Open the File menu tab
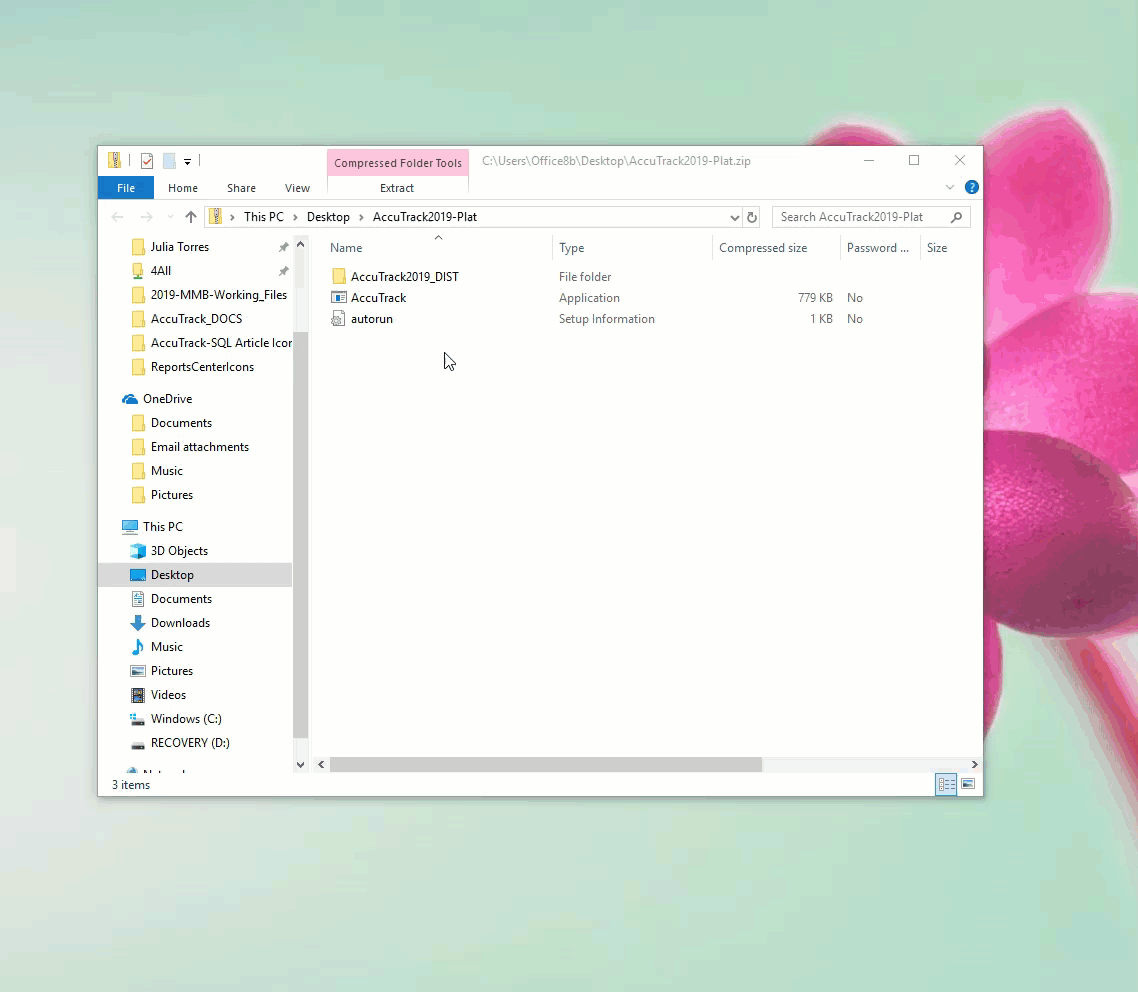Screen dimensions: 1138x992 (126, 188)
